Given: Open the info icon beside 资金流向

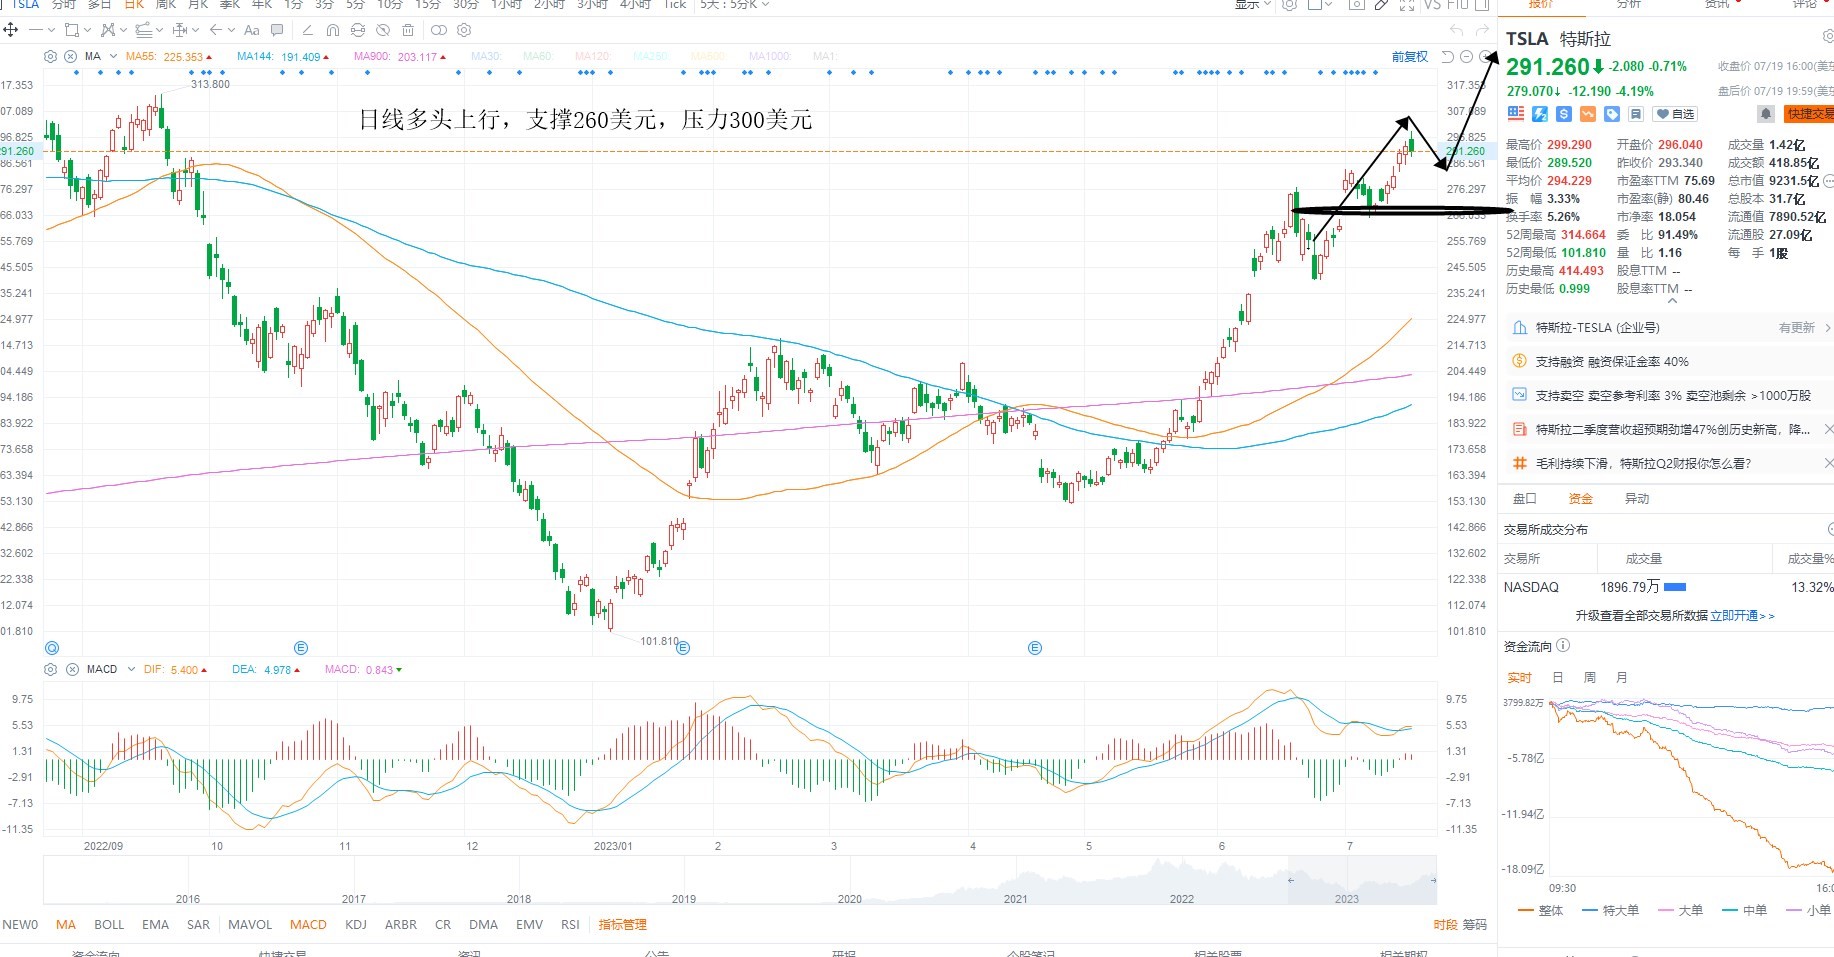Looking at the screenshot, I should click(x=1563, y=646).
